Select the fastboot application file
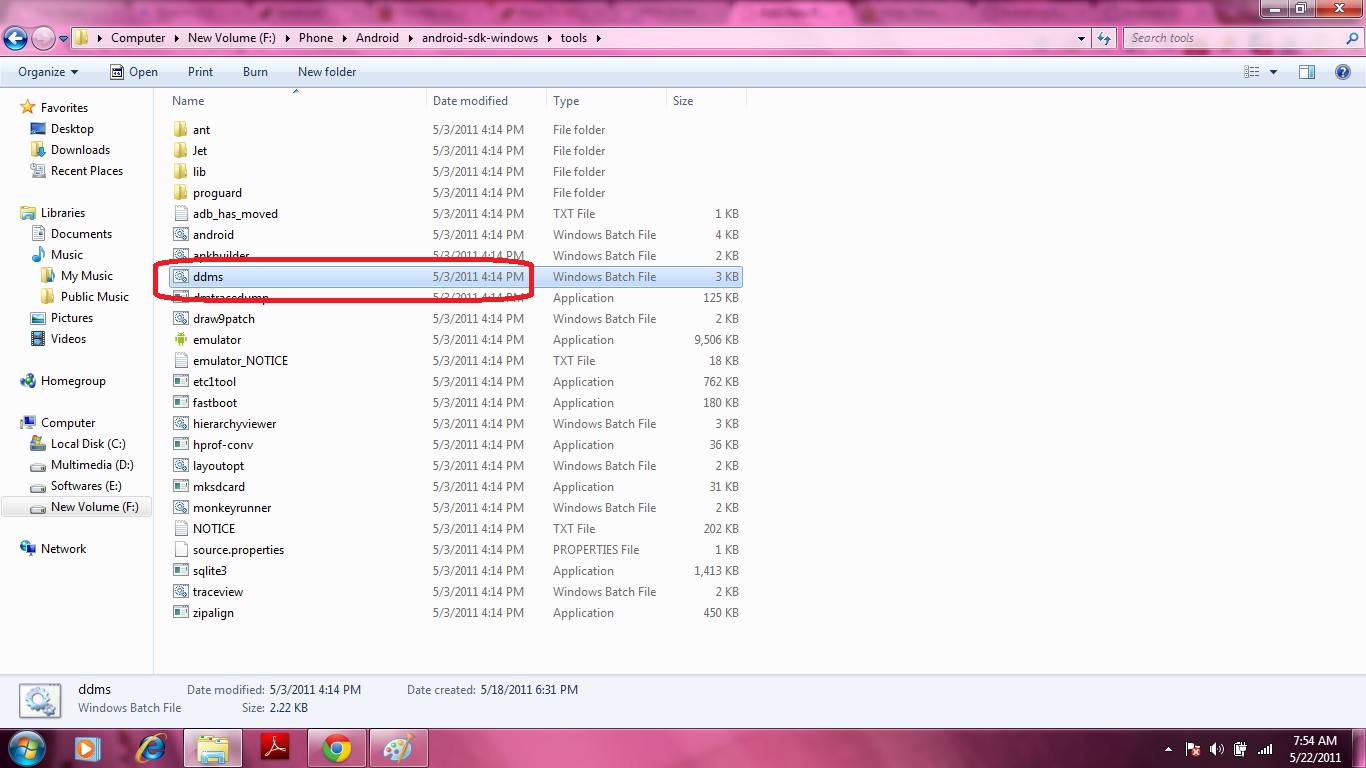 click(215, 403)
